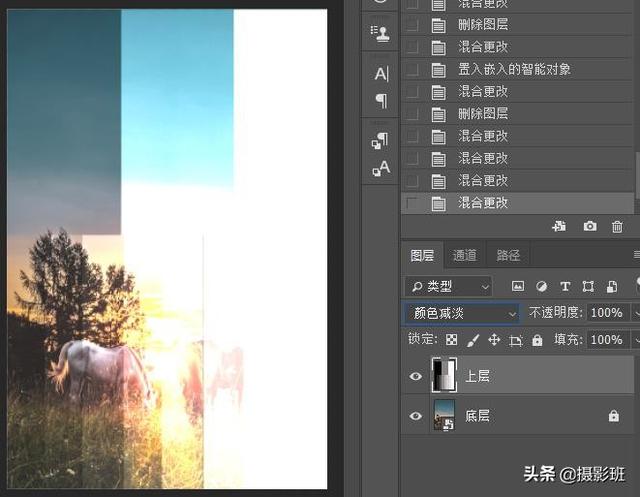Select the 删除图层 state just above 置入嵌入的智能对象

click(516, 25)
